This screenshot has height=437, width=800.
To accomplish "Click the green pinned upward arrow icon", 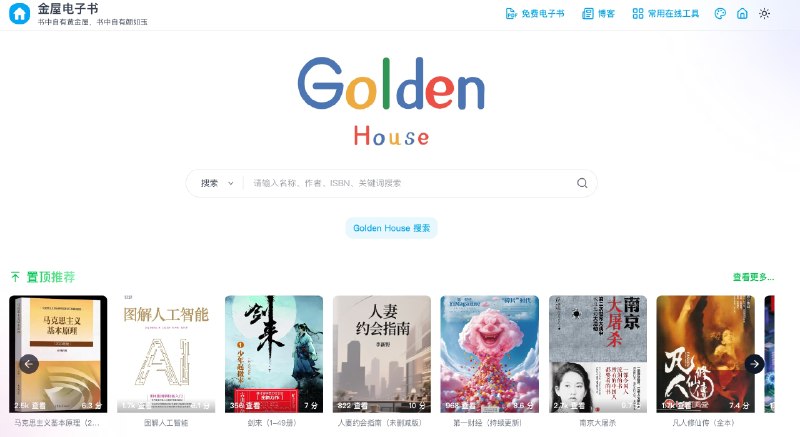I will [x=15, y=277].
